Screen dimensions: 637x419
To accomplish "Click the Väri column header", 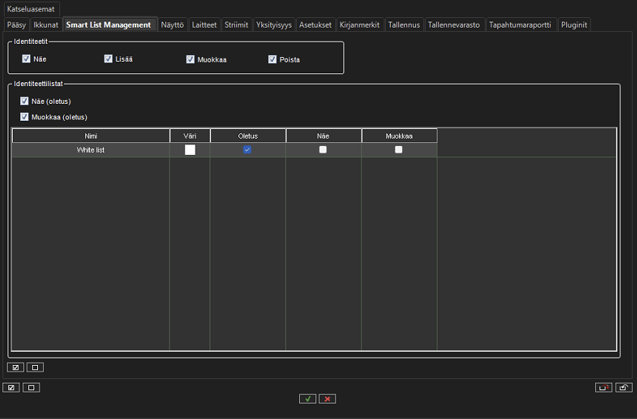I will (190, 136).
